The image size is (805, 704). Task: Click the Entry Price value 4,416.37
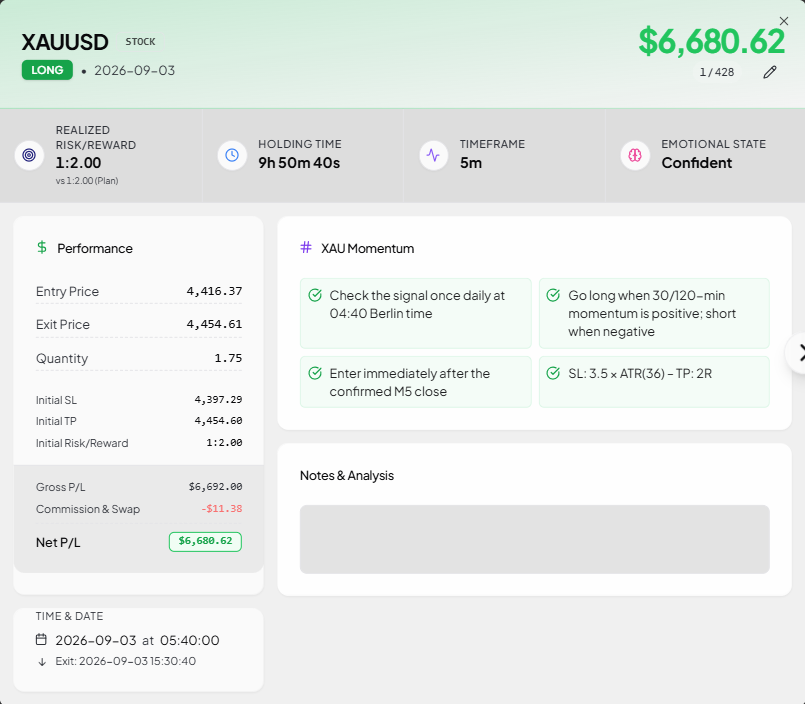(x=214, y=291)
